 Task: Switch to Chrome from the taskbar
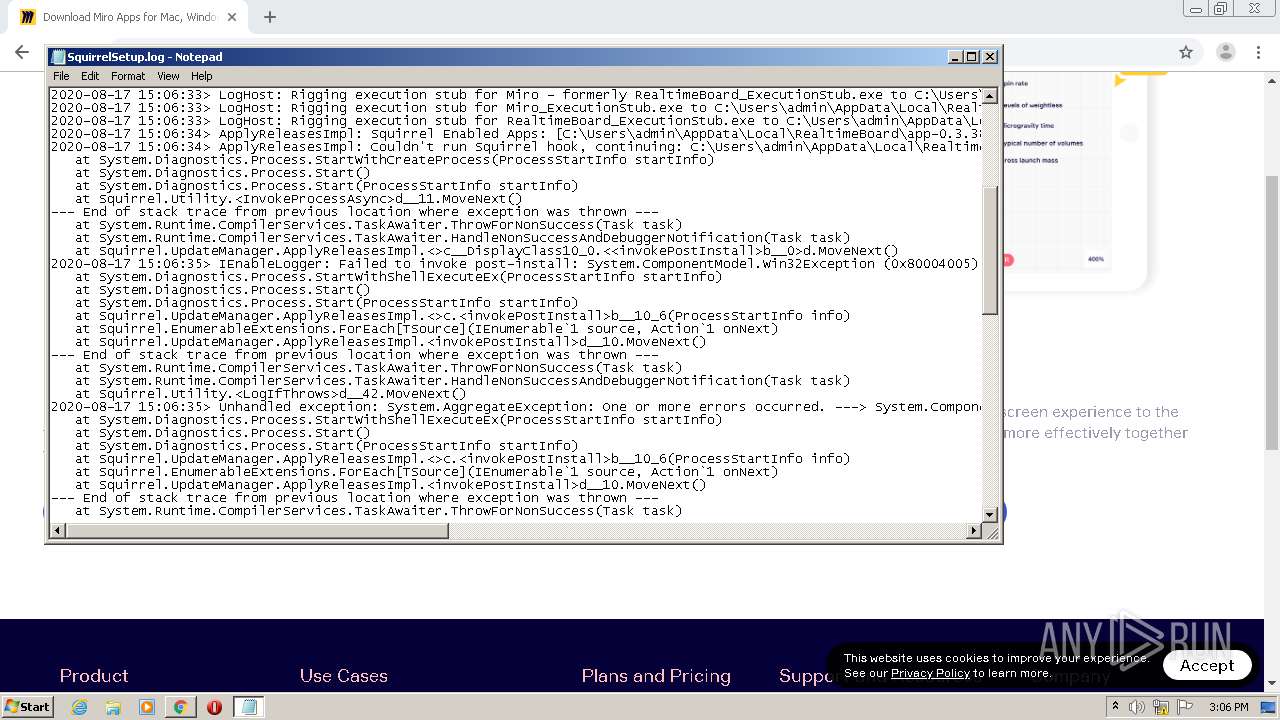(x=180, y=707)
